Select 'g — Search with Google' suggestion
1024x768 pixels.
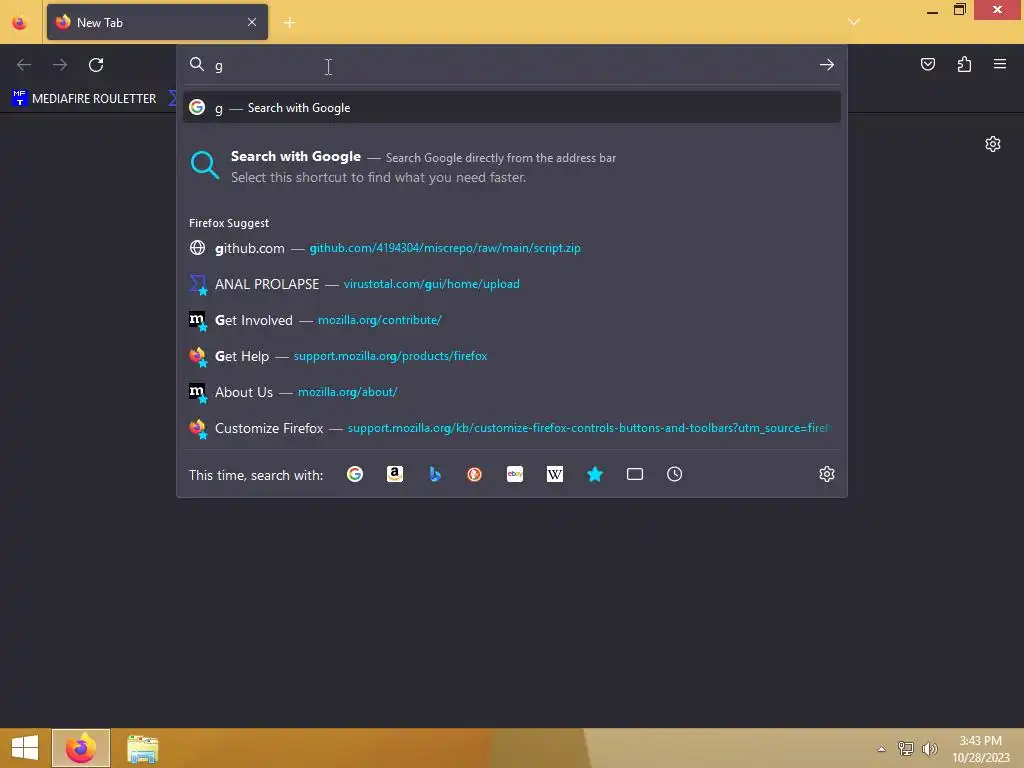[x=512, y=108]
